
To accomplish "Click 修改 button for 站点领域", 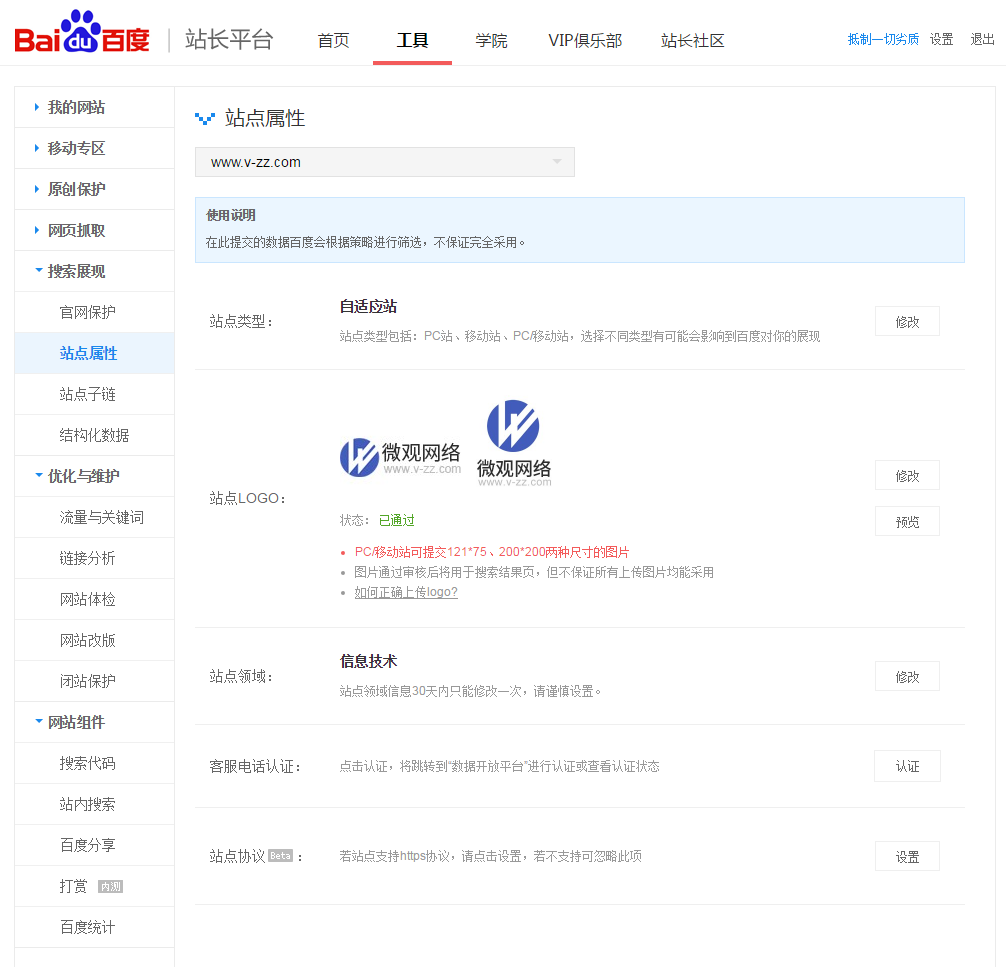I will (x=907, y=676).
